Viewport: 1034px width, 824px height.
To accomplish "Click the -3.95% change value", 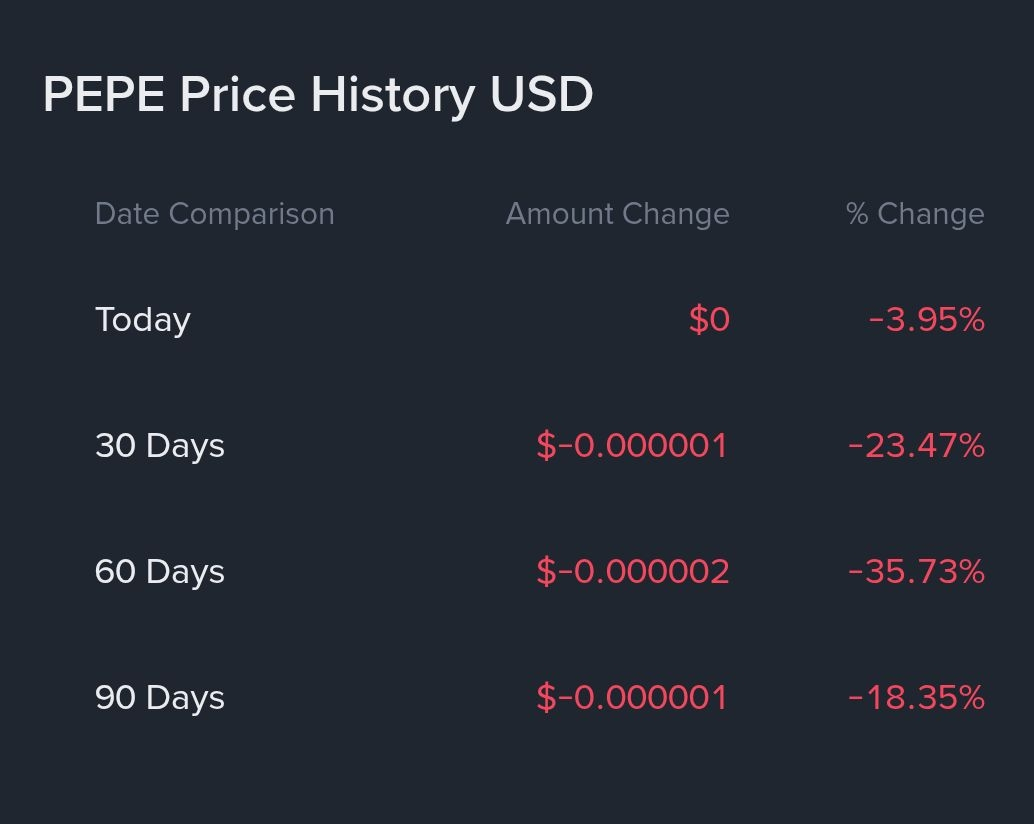I will [x=927, y=320].
